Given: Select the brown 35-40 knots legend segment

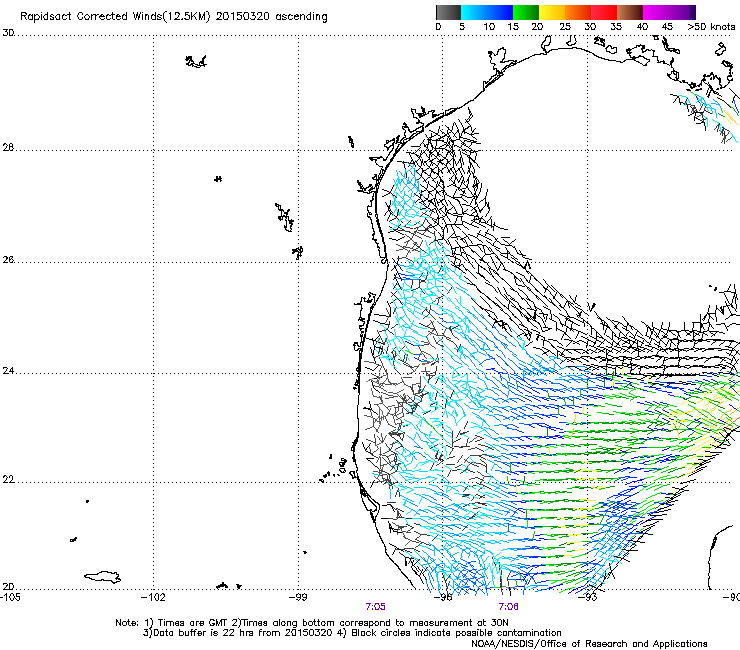Looking at the screenshot, I should (x=630, y=12).
